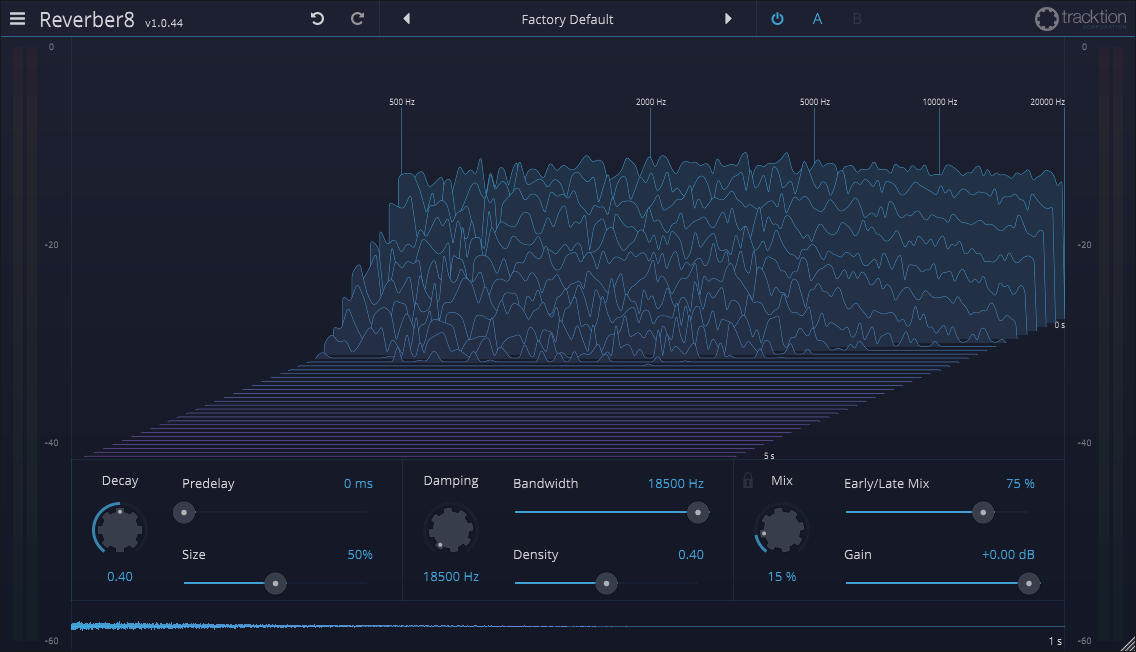Click the redo arrow icon
The width and height of the screenshot is (1136, 652).
[x=357, y=19]
